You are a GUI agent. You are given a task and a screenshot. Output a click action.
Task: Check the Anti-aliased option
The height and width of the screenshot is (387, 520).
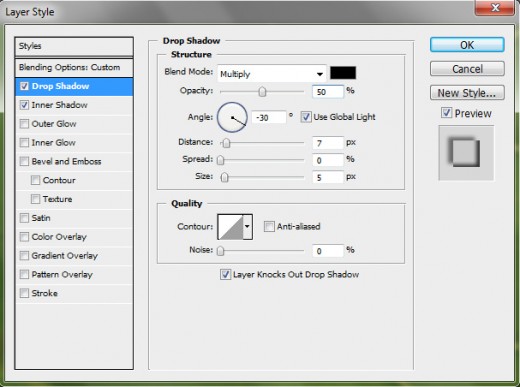[269, 227]
